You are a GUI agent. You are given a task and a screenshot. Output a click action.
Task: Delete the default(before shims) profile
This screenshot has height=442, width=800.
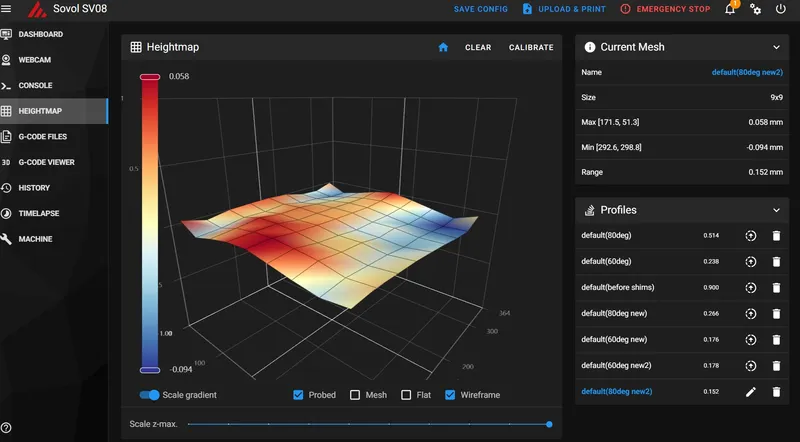click(776, 287)
